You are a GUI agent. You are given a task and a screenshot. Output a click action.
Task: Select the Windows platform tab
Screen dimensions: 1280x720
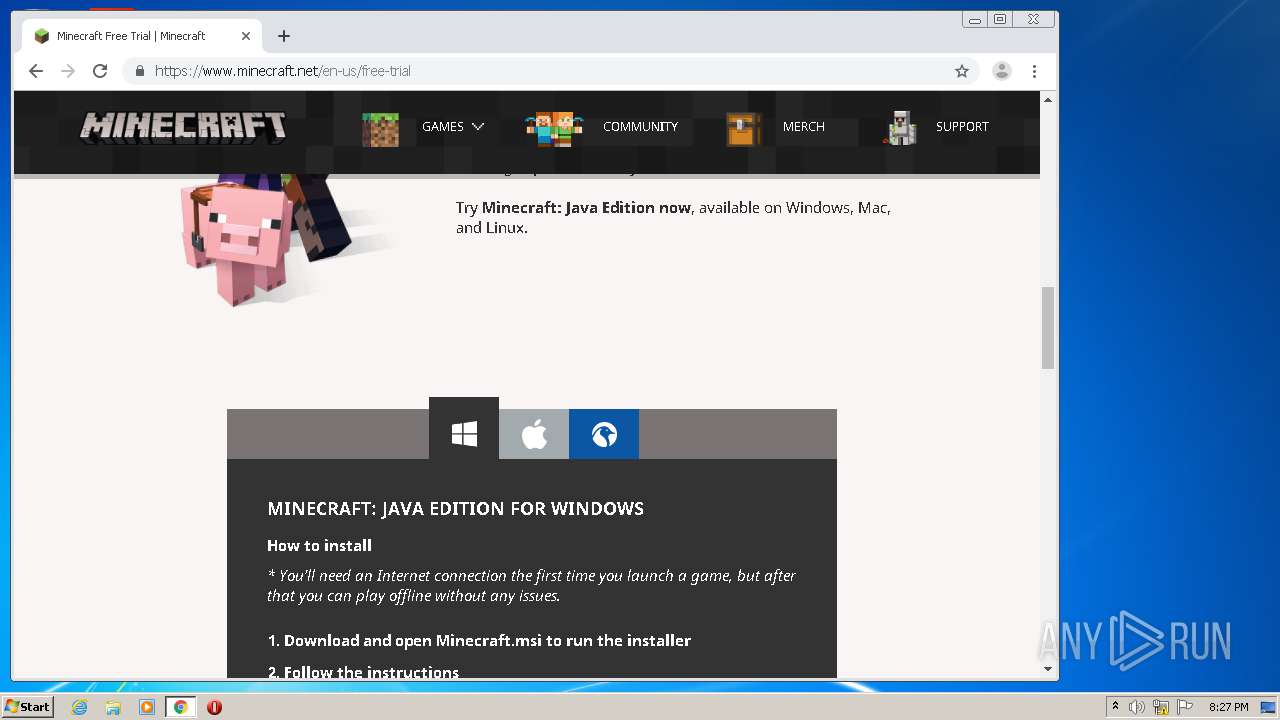464,430
